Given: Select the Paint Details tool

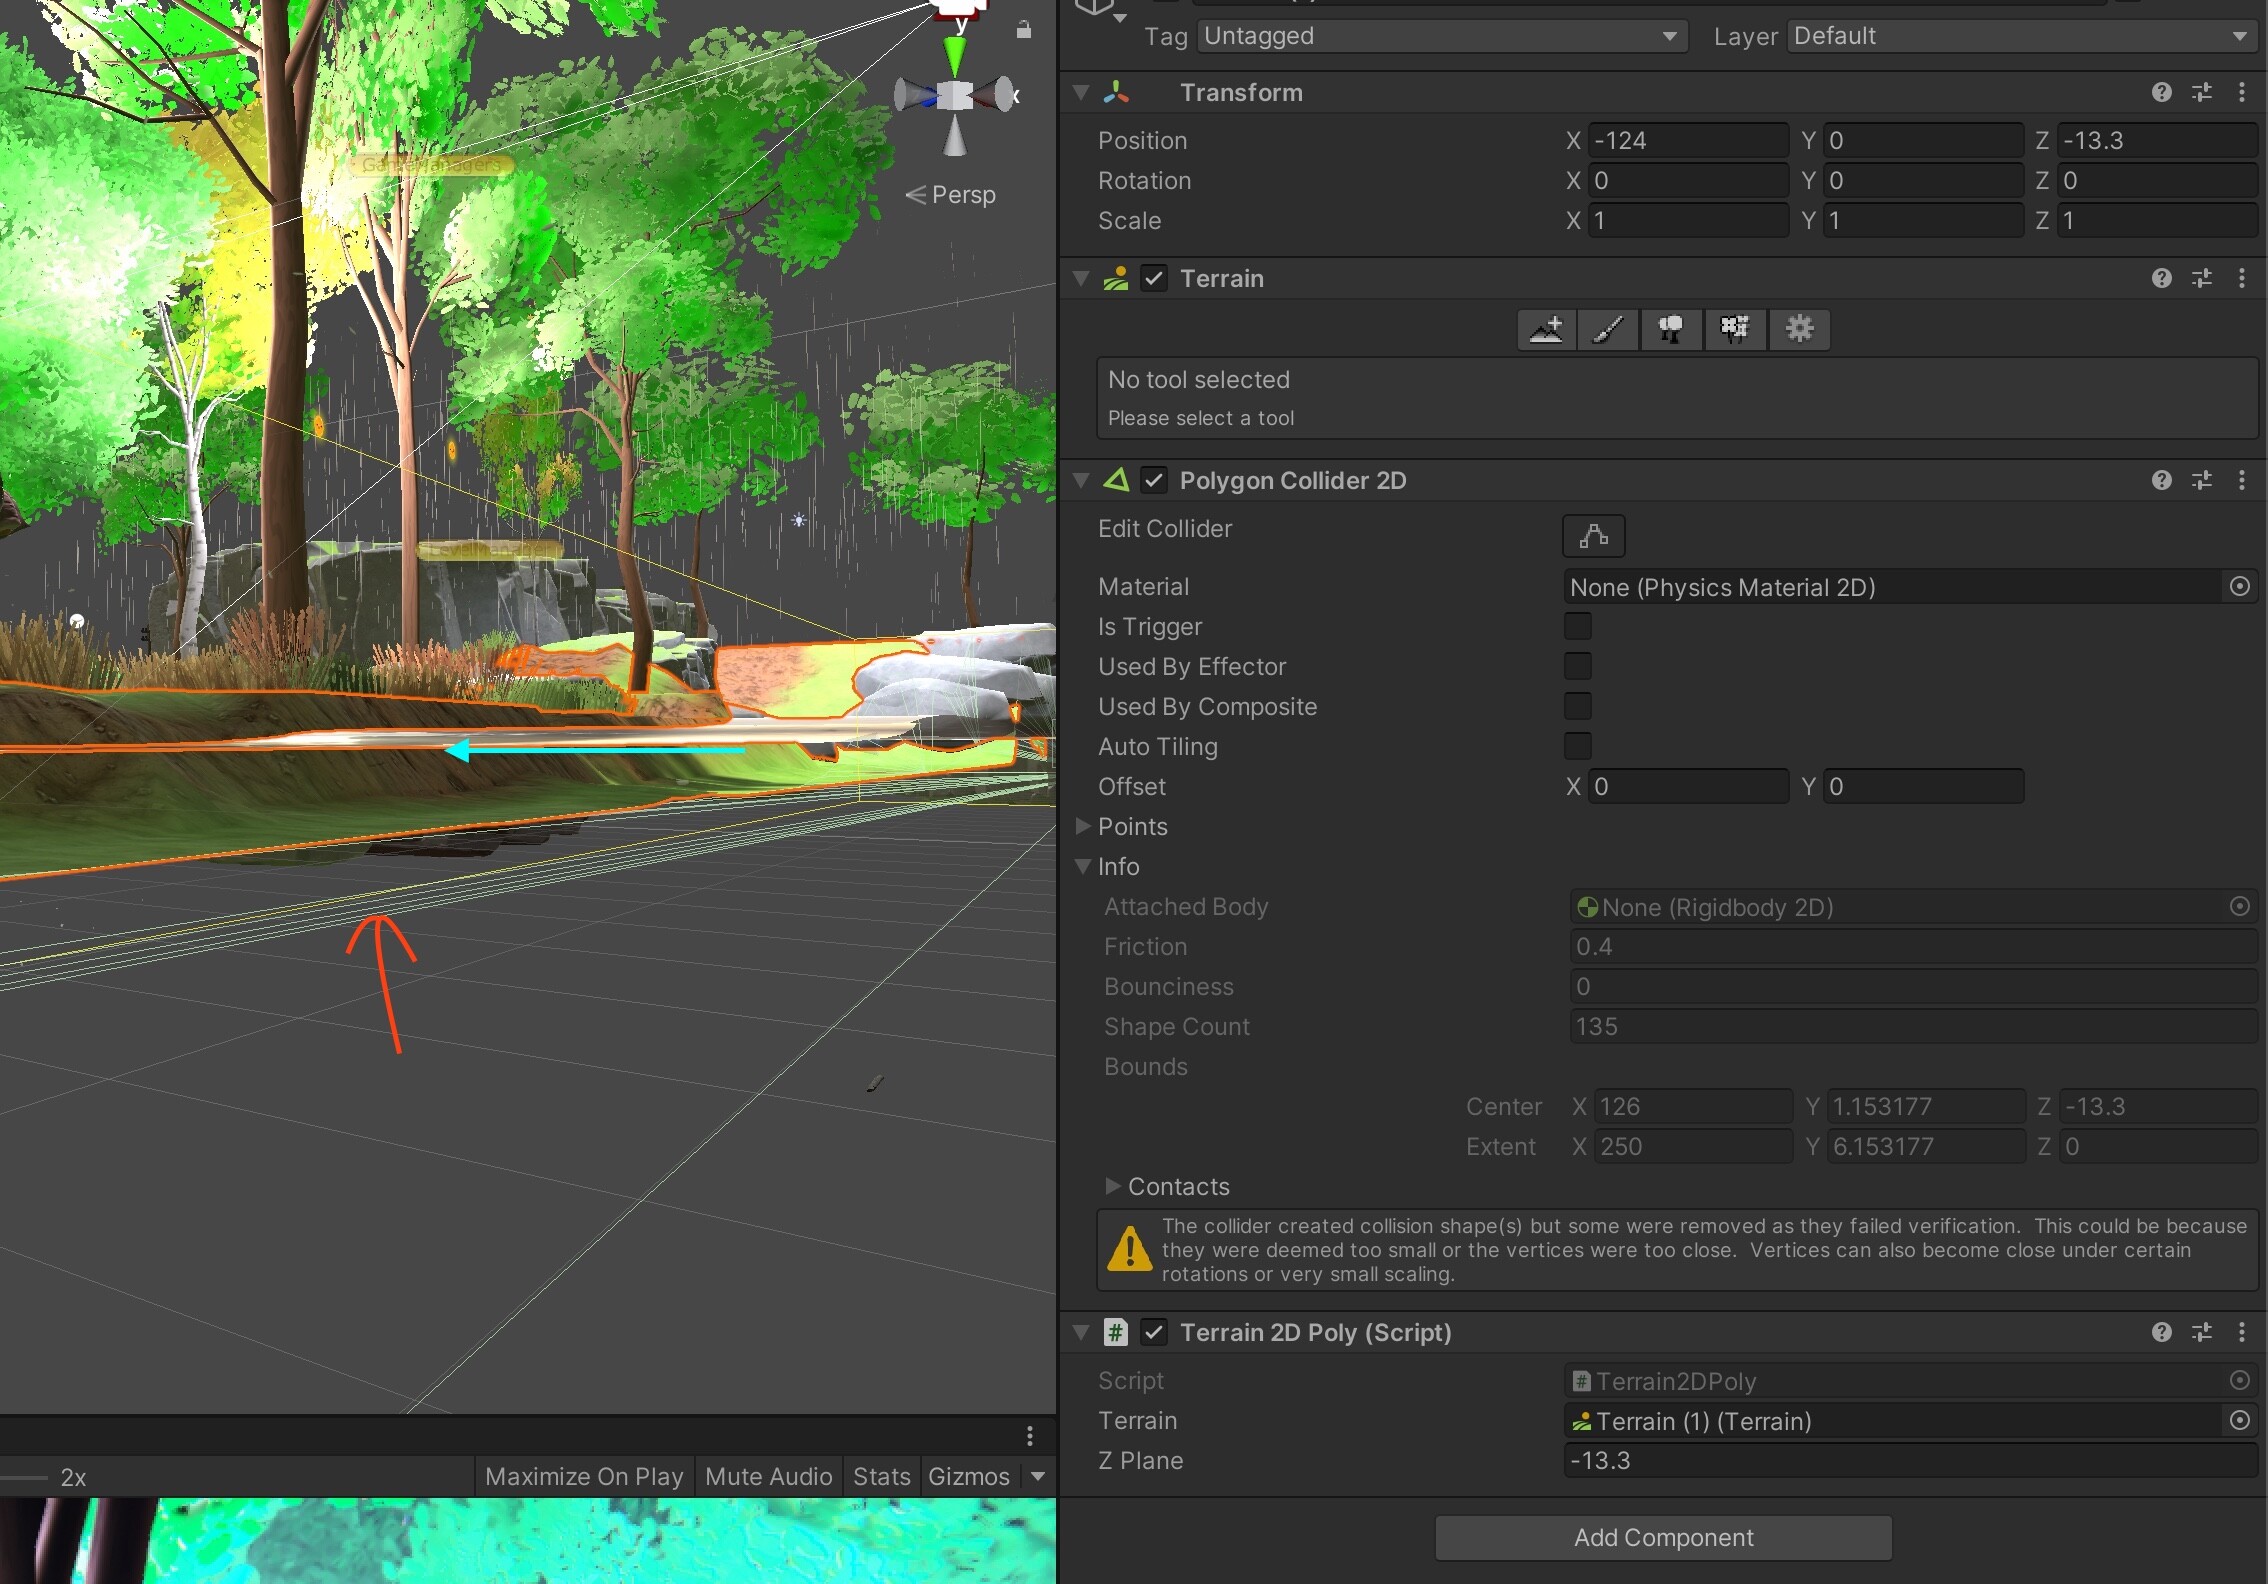Looking at the screenshot, I should click(1735, 330).
